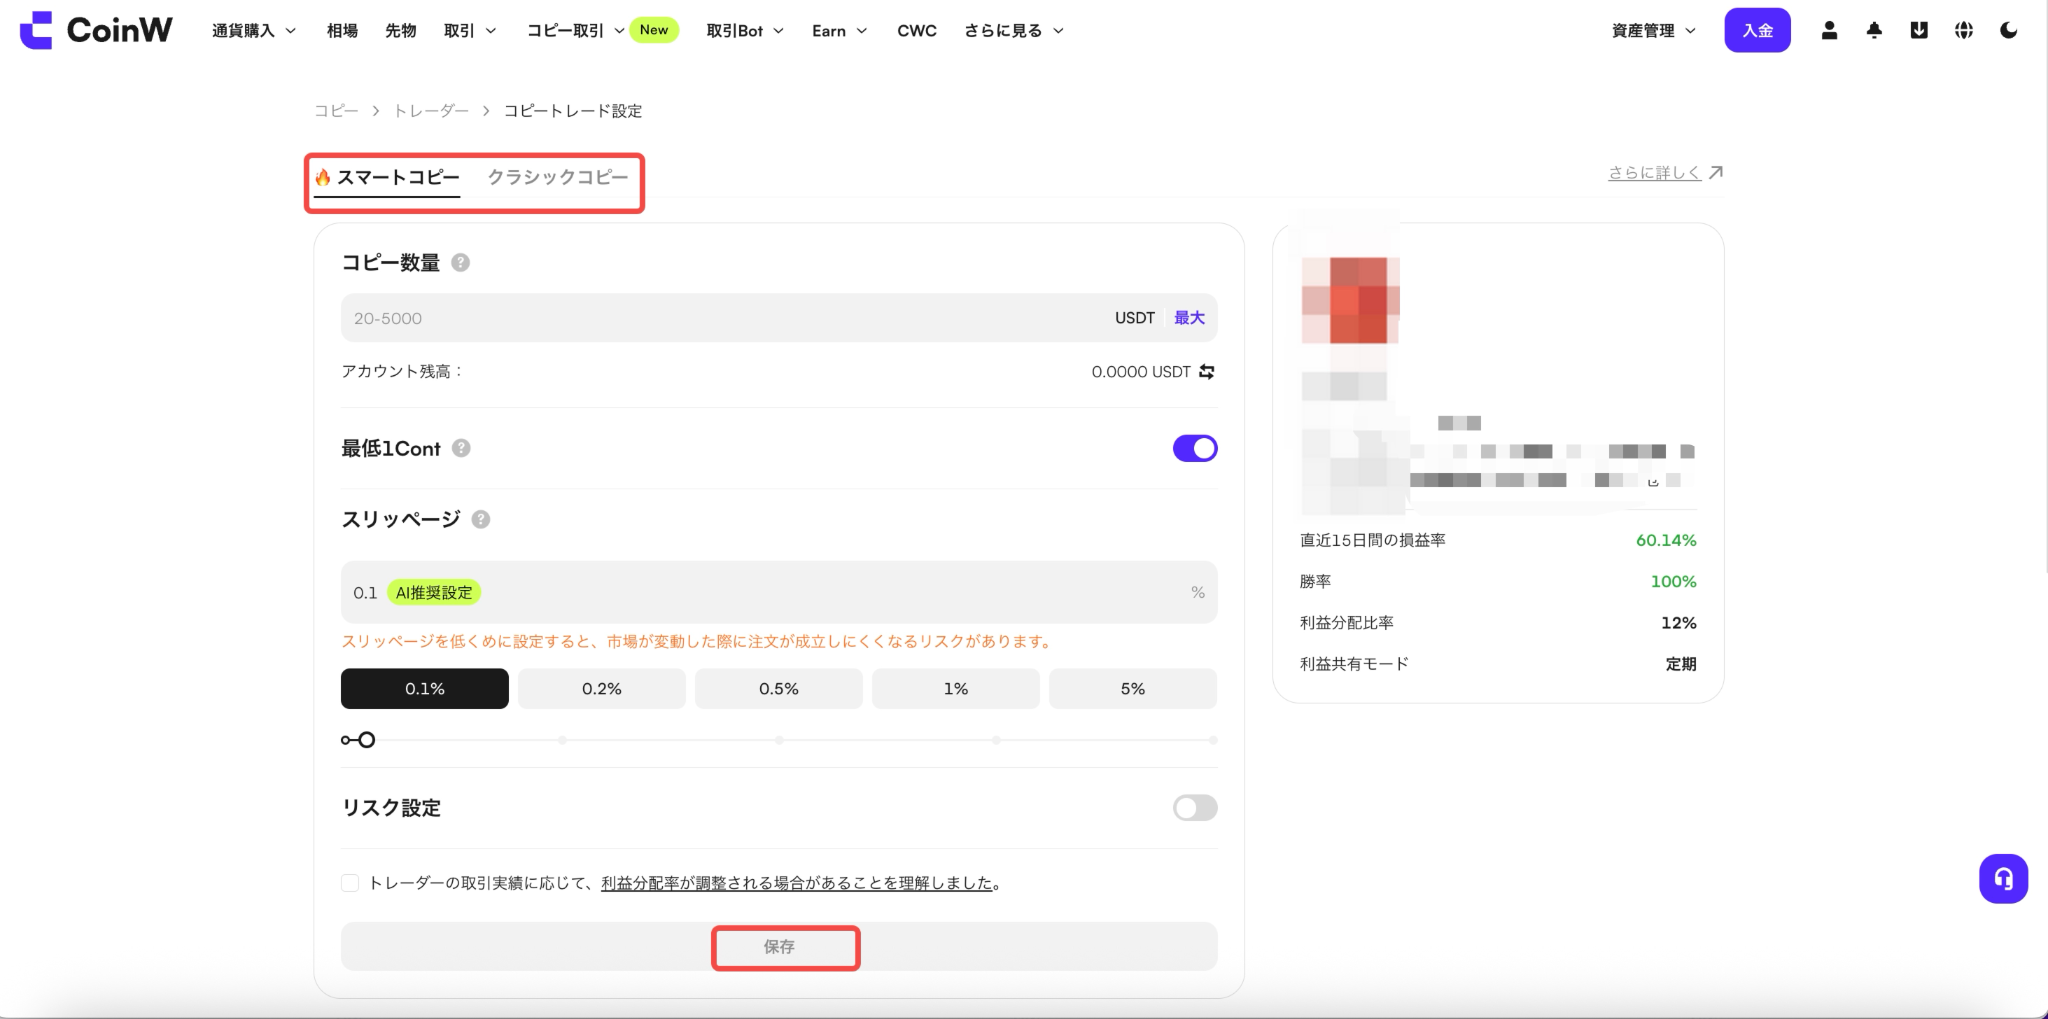Click the slippage slider handle
Screen dimensions: 2048x1019
[366, 740]
